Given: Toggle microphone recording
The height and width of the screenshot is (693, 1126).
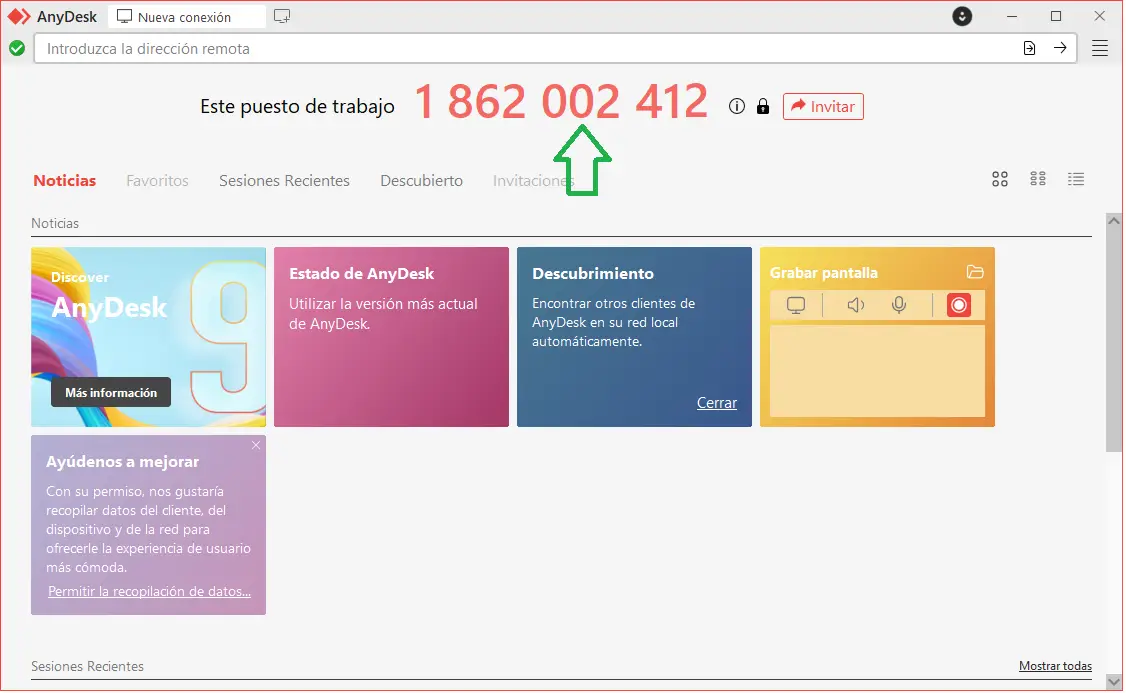Looking at the screenshot, I should pyautogui.click(x=899, y=305).
